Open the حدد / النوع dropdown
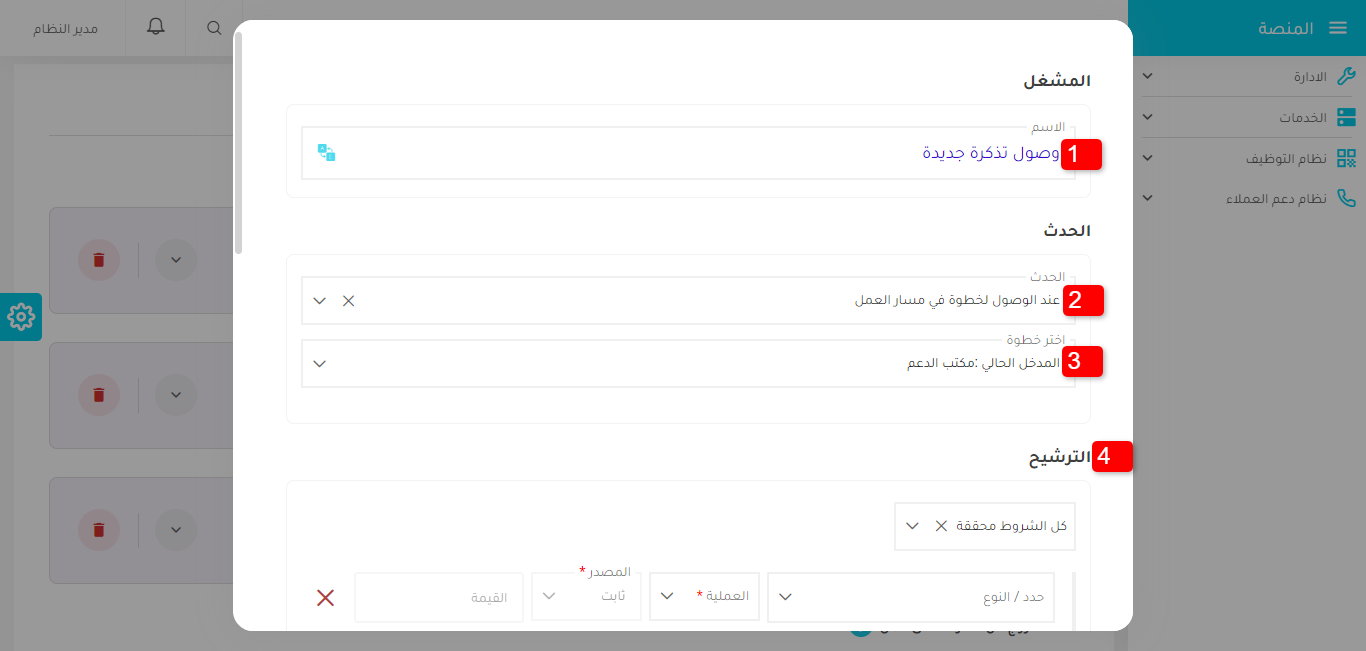Image resolution: width=1366 pixels, height=651 pixels. (x=785, y=595)
